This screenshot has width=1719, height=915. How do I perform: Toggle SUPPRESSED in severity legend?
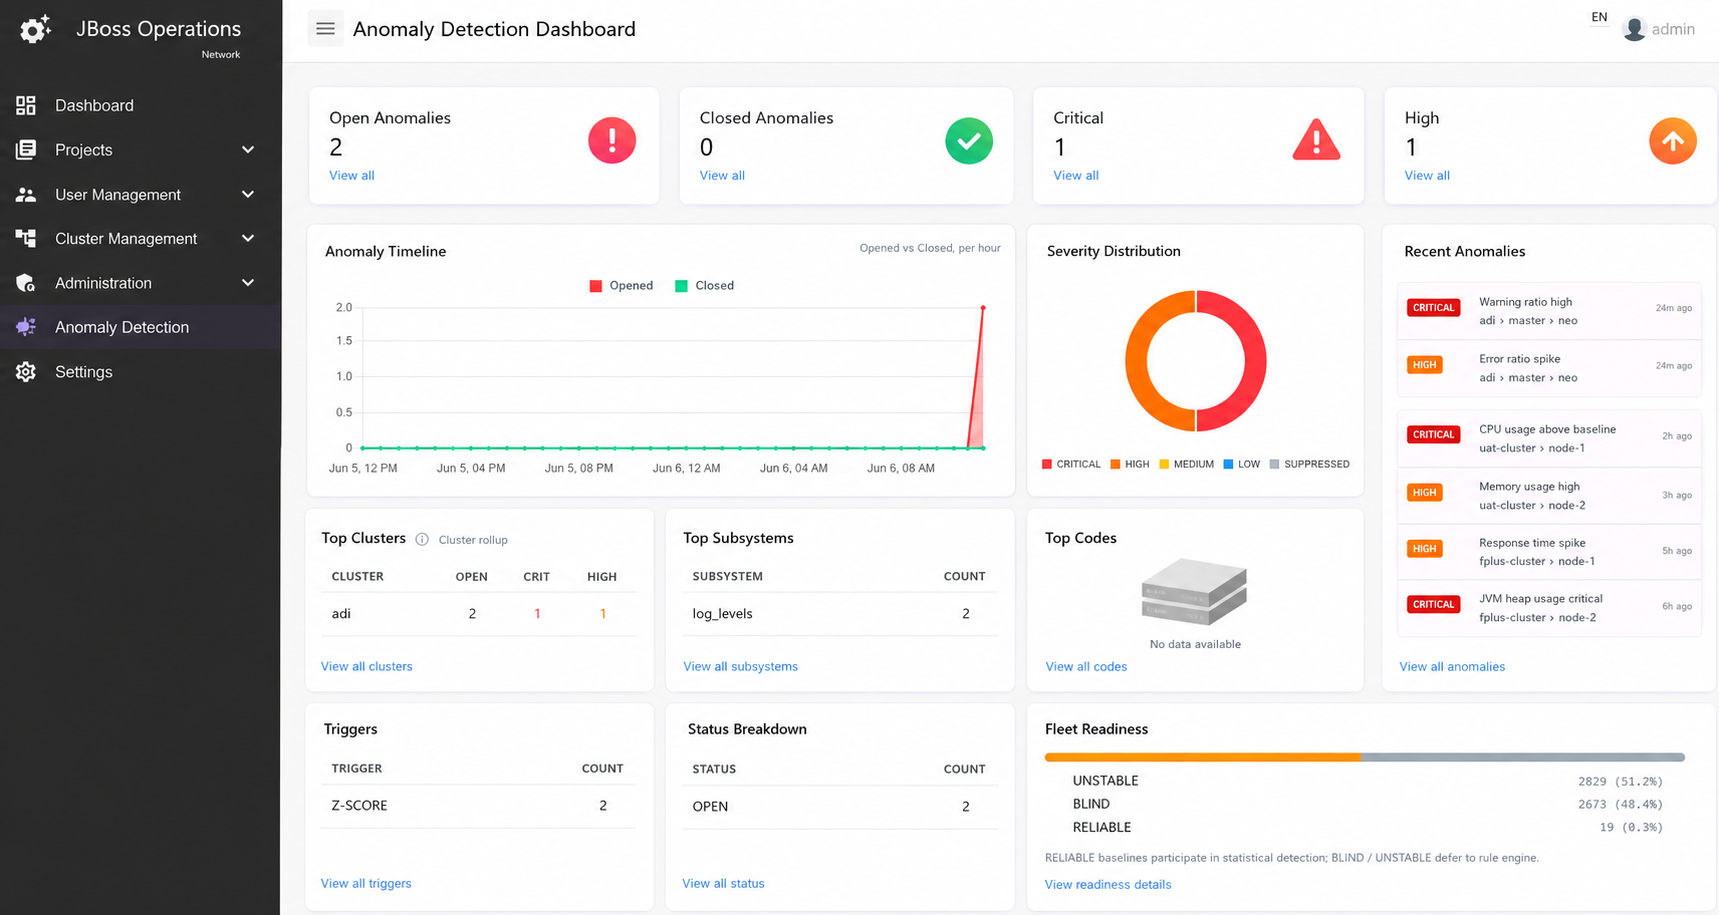point(1310,464)
